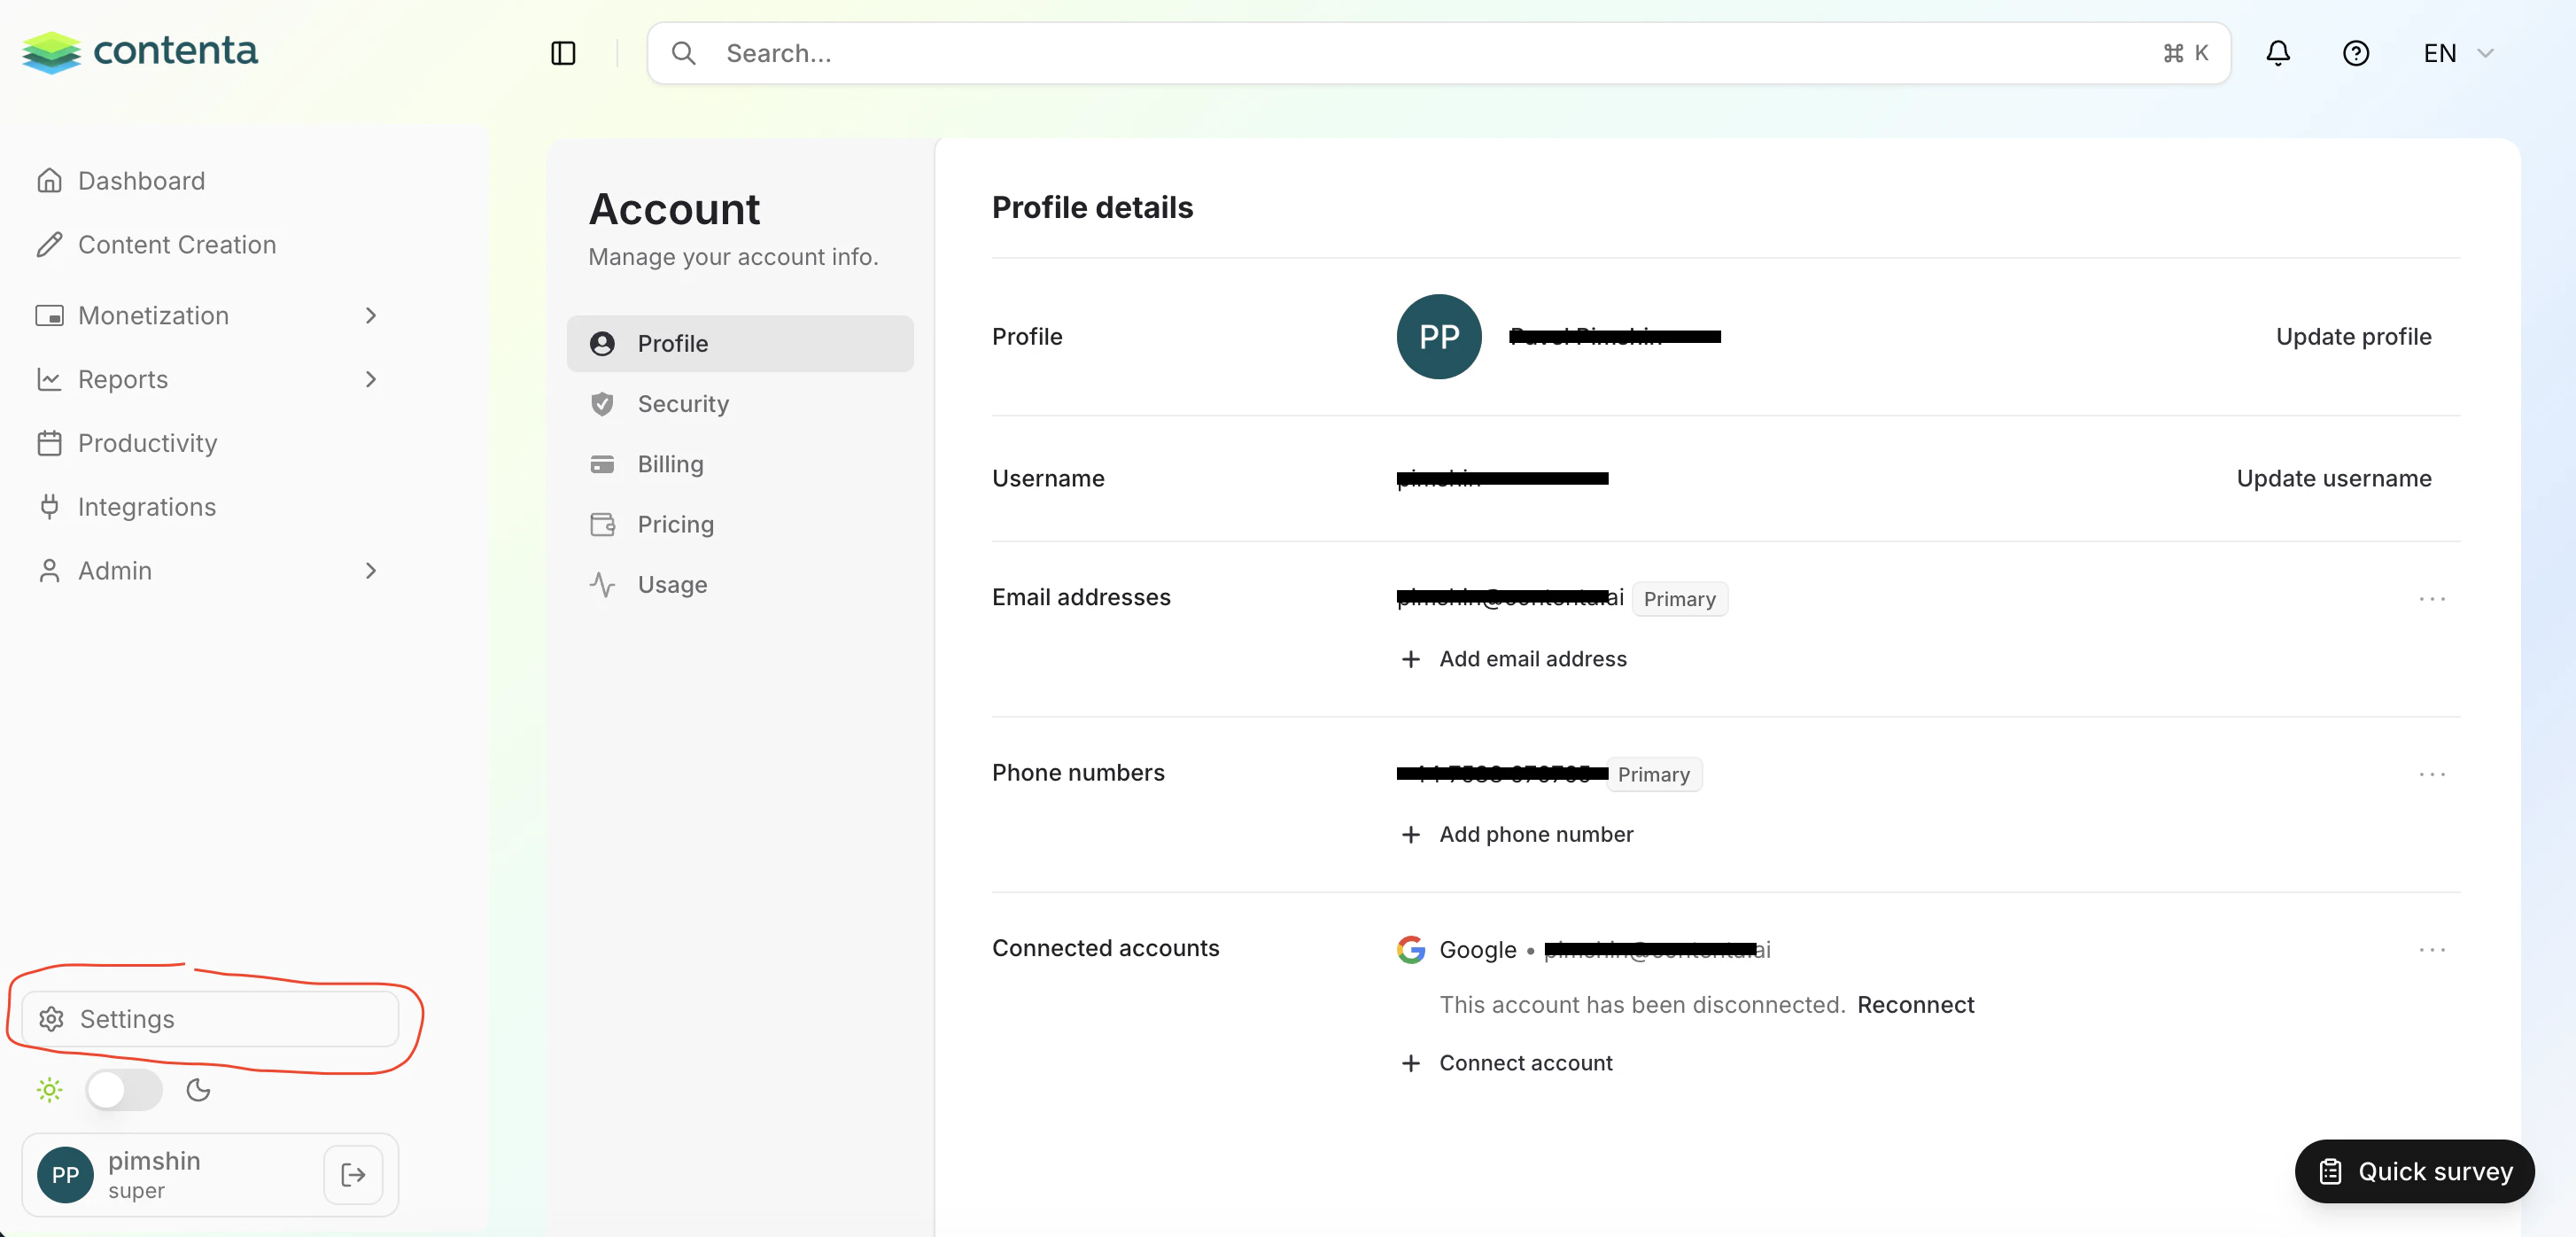
Task: Expand the Monetization submenu chevron
Action: pyautogui.click(x=371, y=316)
